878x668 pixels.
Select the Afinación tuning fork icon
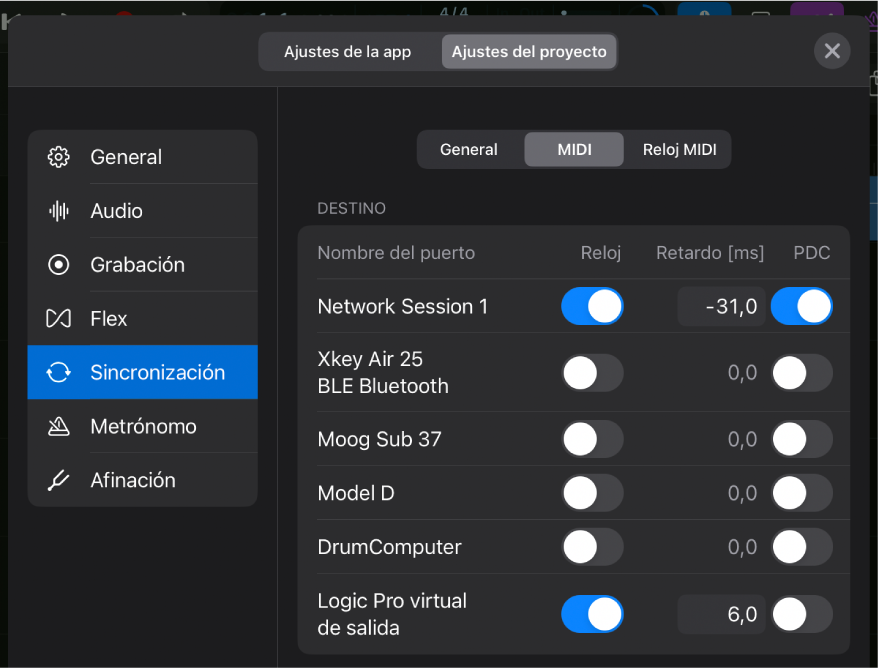58,480
